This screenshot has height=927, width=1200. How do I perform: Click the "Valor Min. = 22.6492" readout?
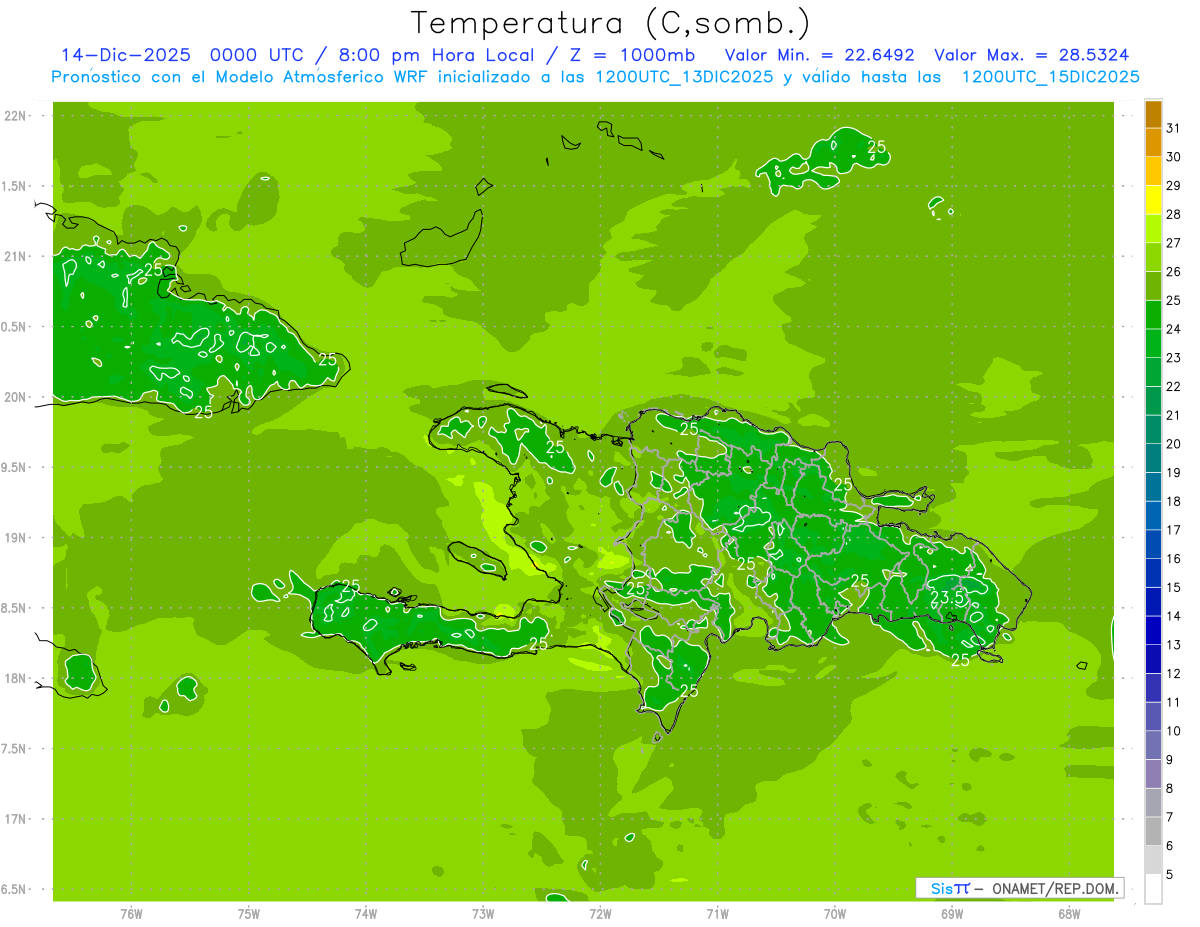coord(820,55)
